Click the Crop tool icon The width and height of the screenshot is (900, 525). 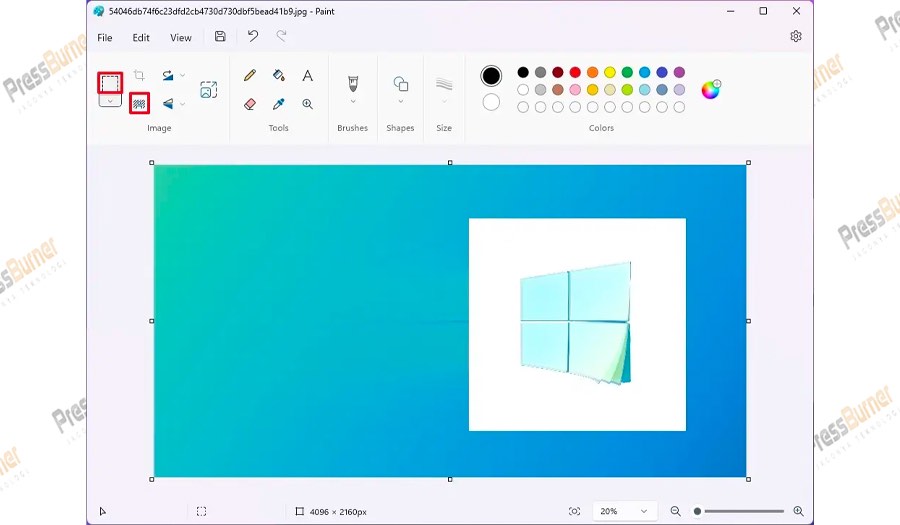(139, 76)
